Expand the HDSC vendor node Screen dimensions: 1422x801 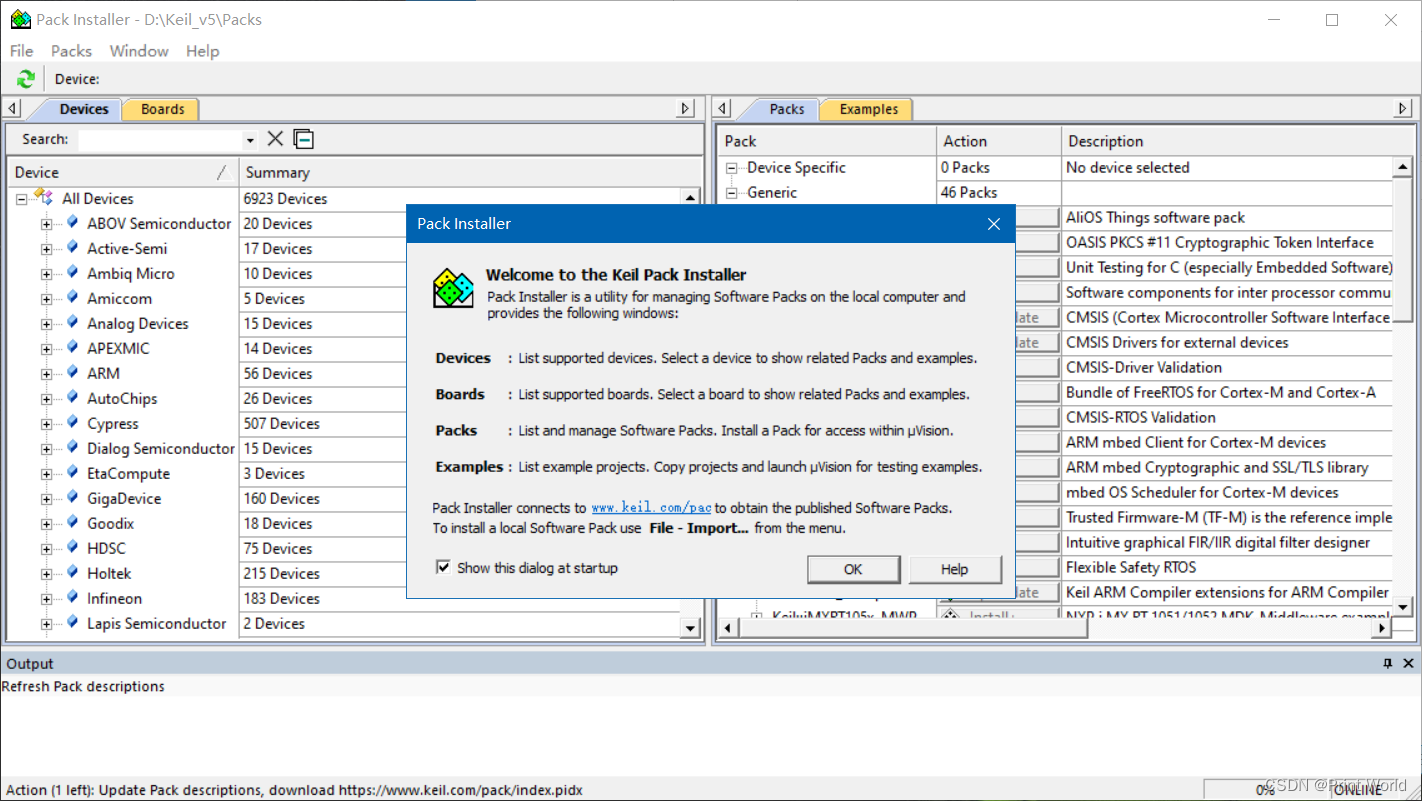coord(47,549)
